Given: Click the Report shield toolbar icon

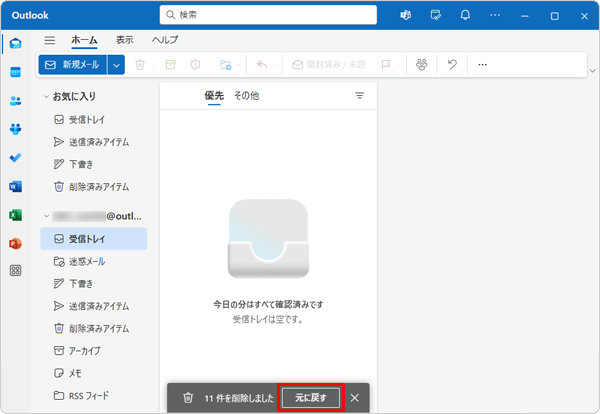Looking at the screenshot, I should tap(195, 65).
